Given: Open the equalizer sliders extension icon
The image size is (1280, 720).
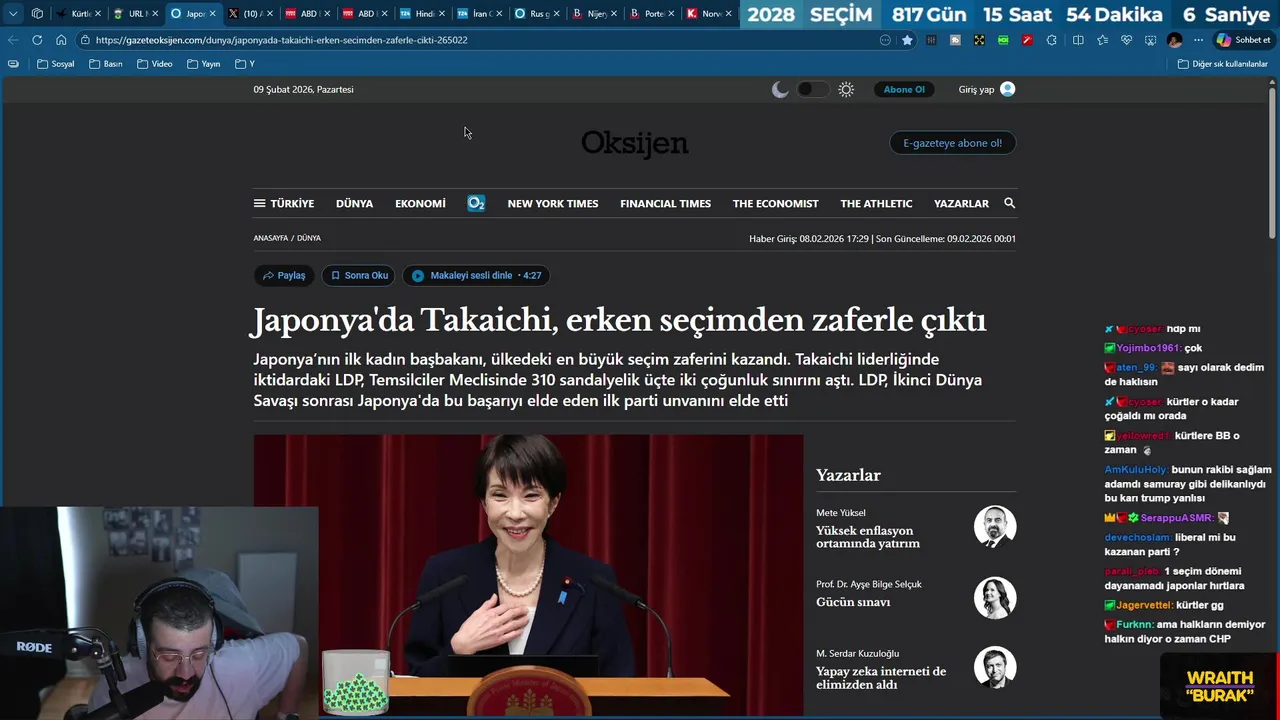Looking at the screenshot, I should tap(931, 40).
